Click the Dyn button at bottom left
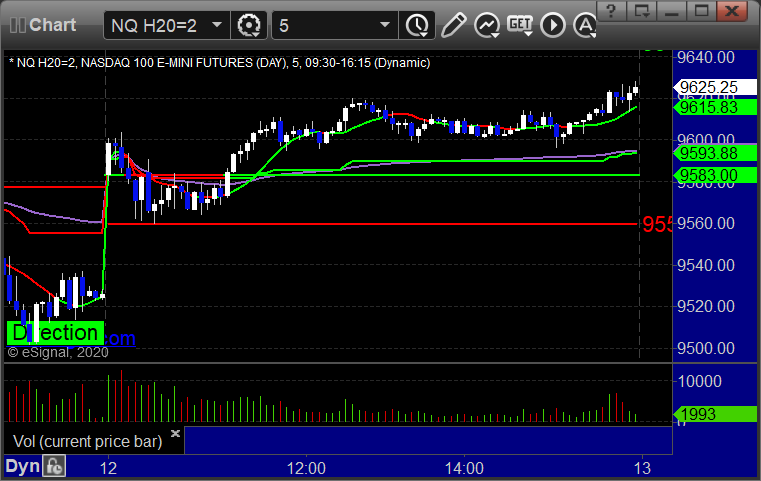 (22, 466)
